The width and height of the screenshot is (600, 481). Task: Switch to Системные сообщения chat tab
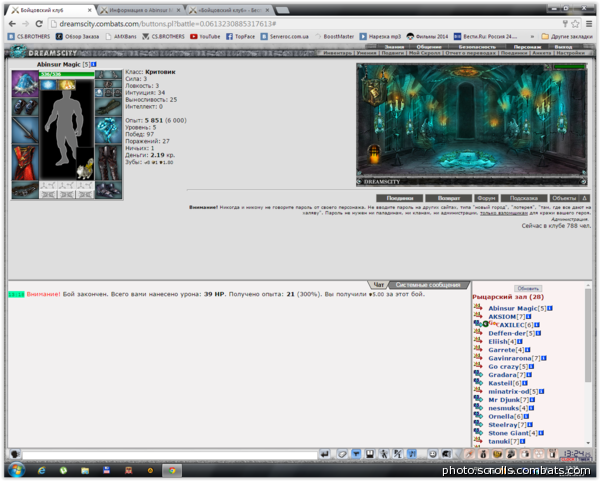[x=428, y=285]
